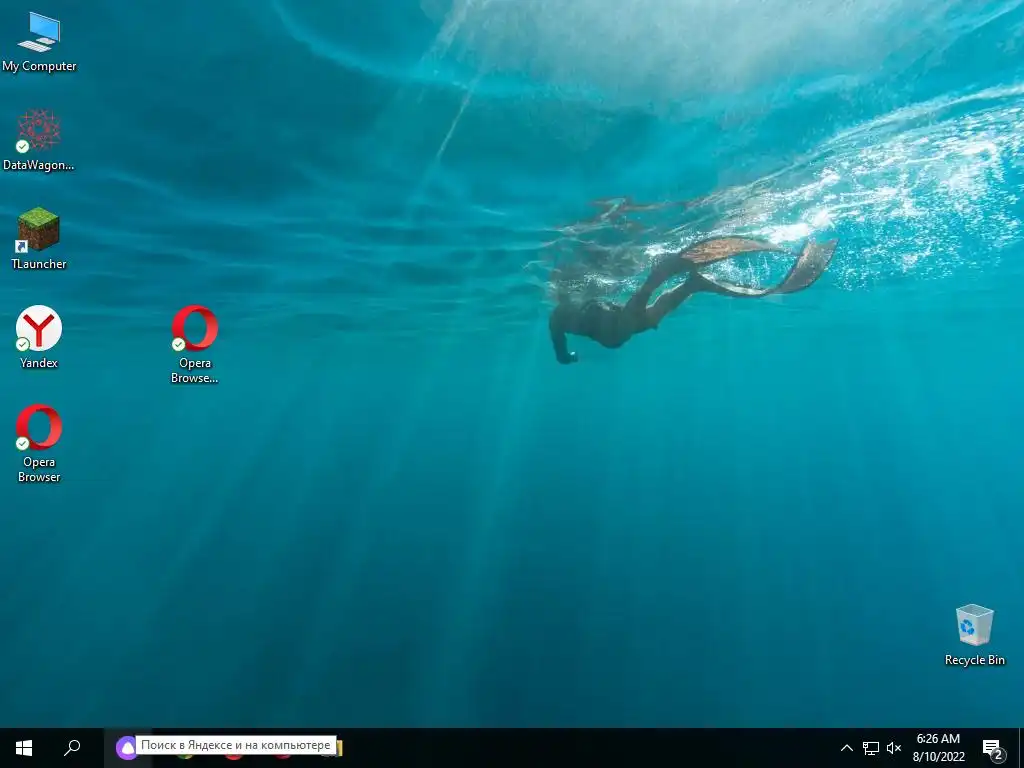
Task: Select the TLauncher Minecraft shortcut
Action: point(39,238)
